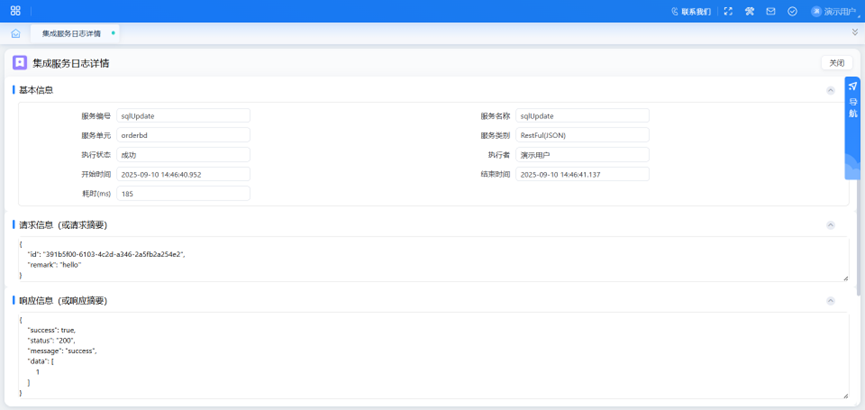
Task: Click the 服务名称 input field
Action: (583, 116)
